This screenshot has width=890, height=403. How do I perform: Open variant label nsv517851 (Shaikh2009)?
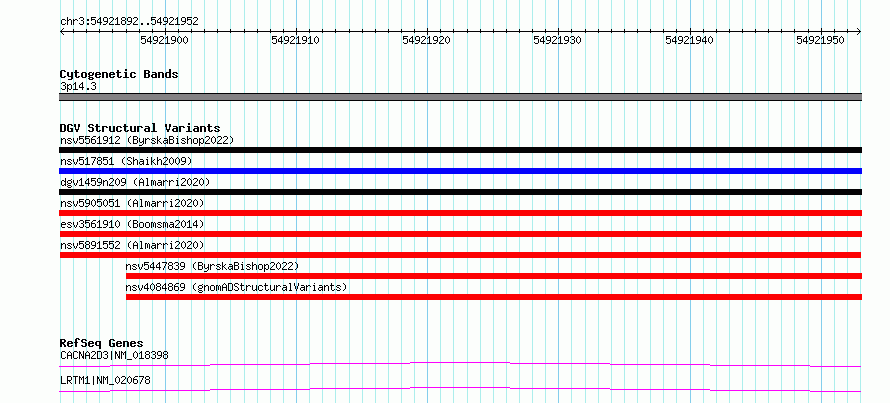pos(126,161)
